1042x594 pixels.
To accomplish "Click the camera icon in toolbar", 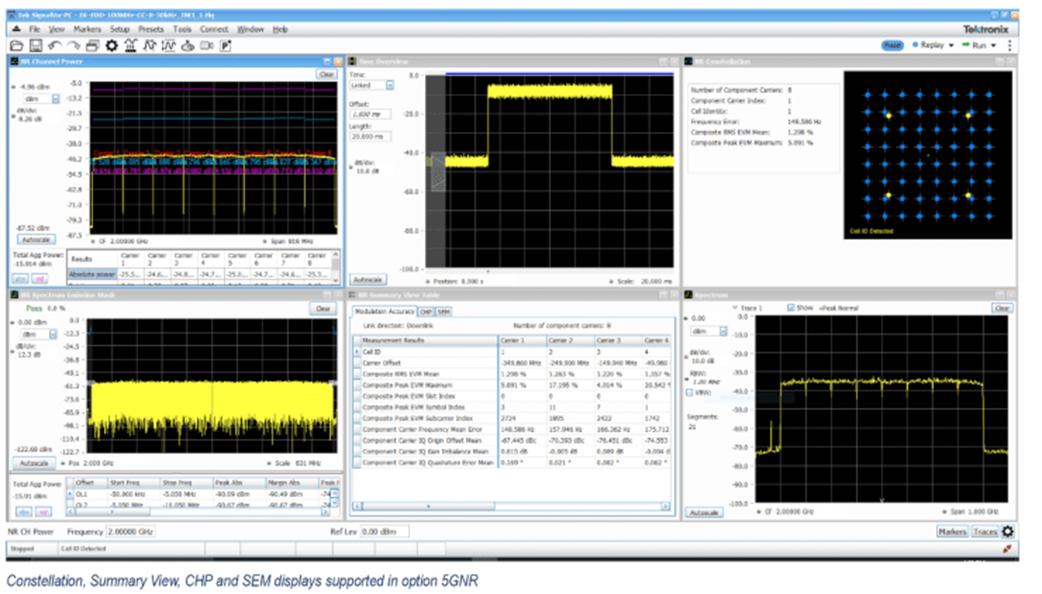I will 206,46.
